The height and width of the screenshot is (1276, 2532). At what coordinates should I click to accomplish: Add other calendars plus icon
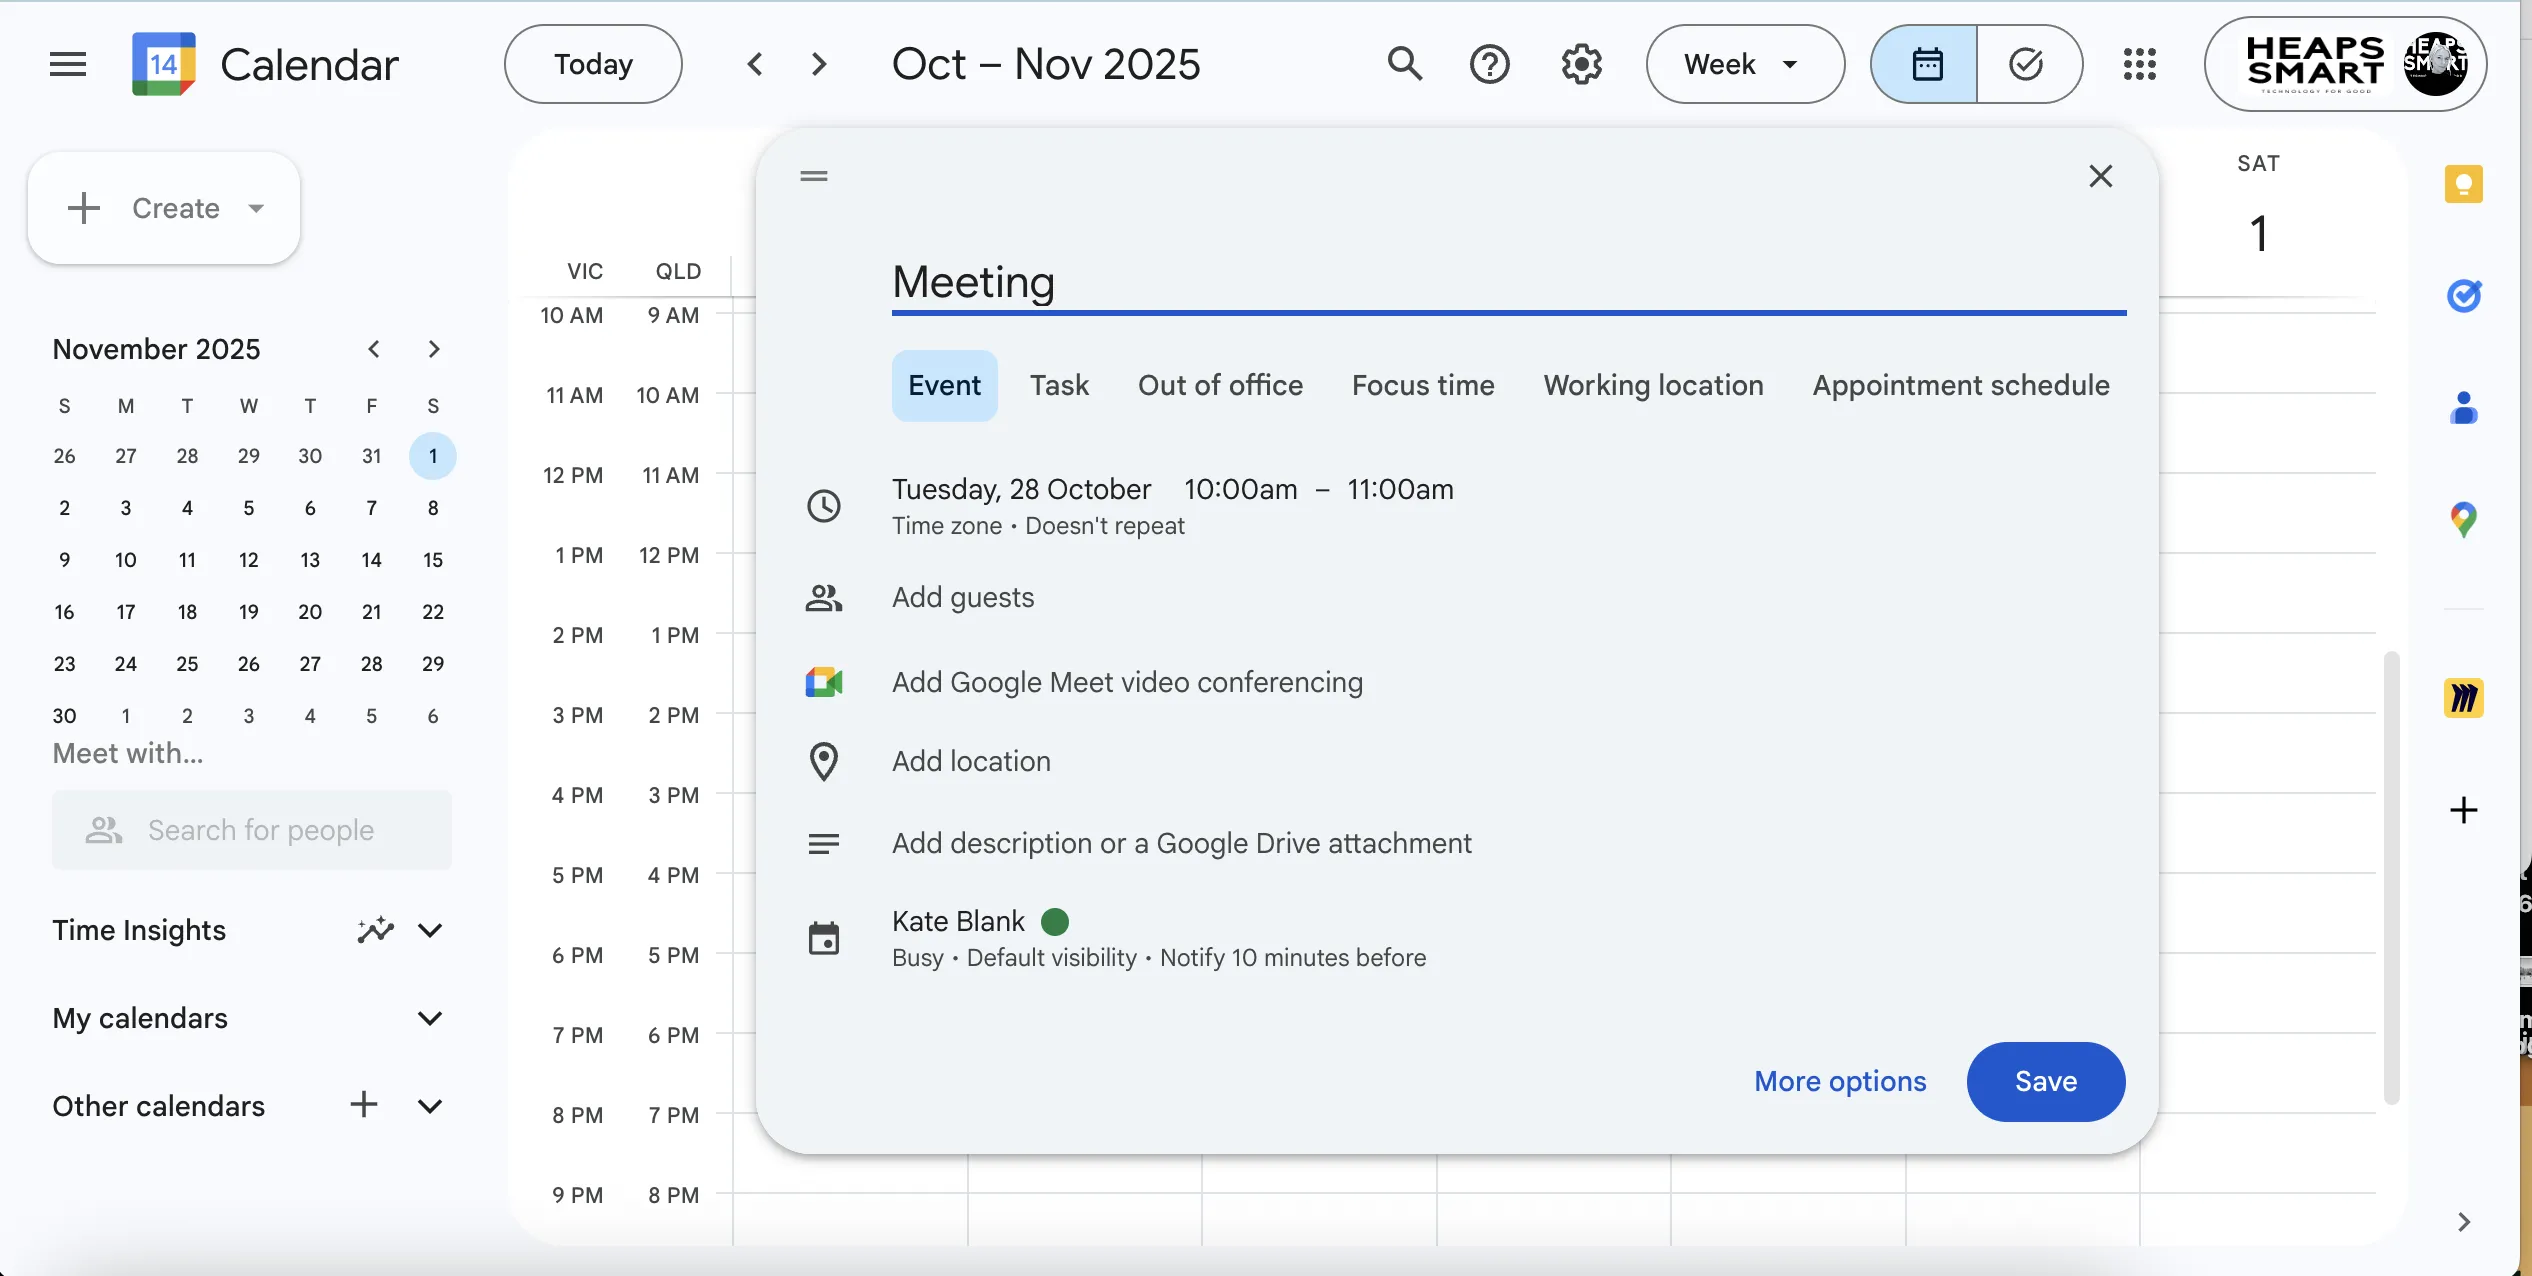[364, 1105]
